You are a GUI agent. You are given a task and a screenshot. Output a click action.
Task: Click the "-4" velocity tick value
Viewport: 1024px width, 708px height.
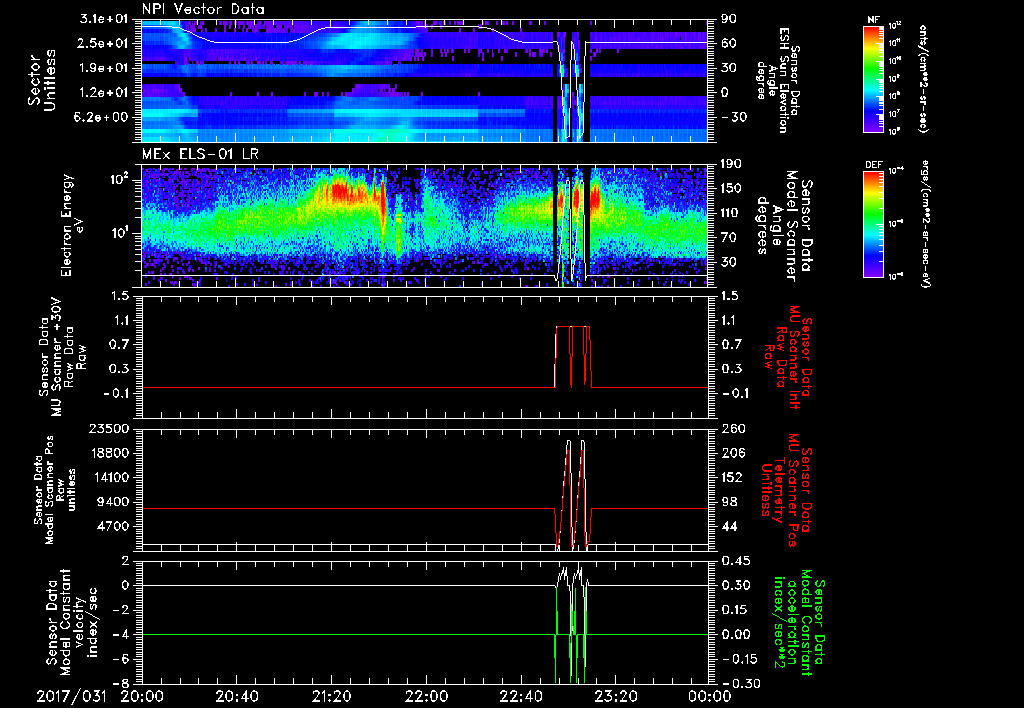pyautogui.click(x=121, y=635)
